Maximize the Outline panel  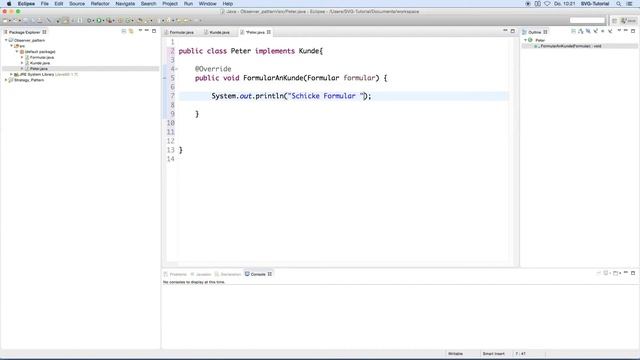pyautogui.click(x=633, y=31)
